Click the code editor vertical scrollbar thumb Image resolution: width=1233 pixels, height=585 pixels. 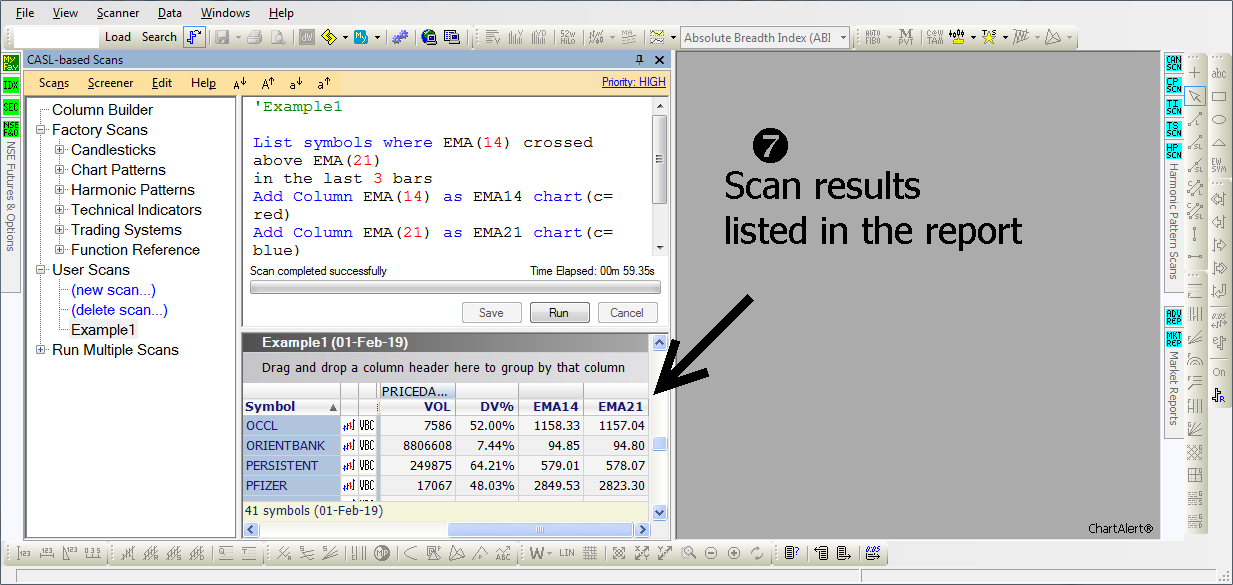click(x=659, y=161)
